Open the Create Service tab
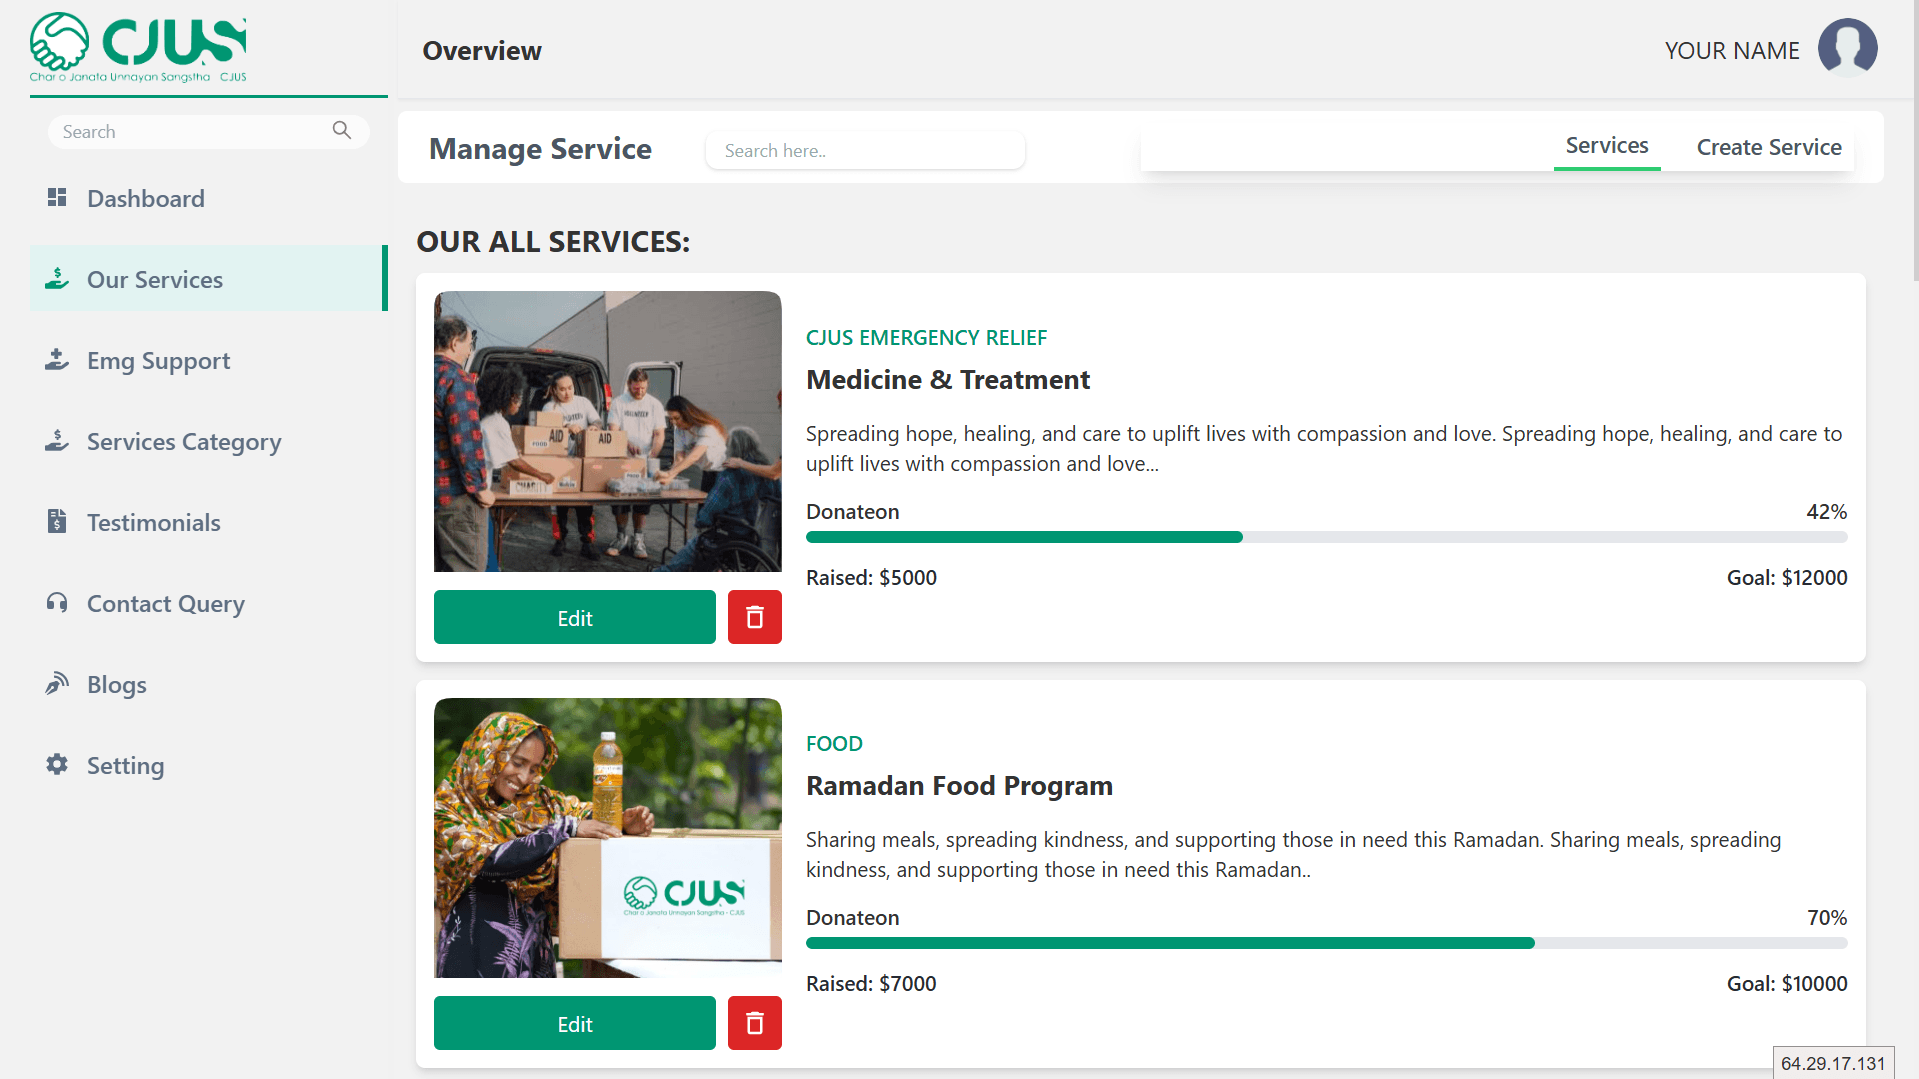1919x1079 pixels. click(x=1768, y=148)
